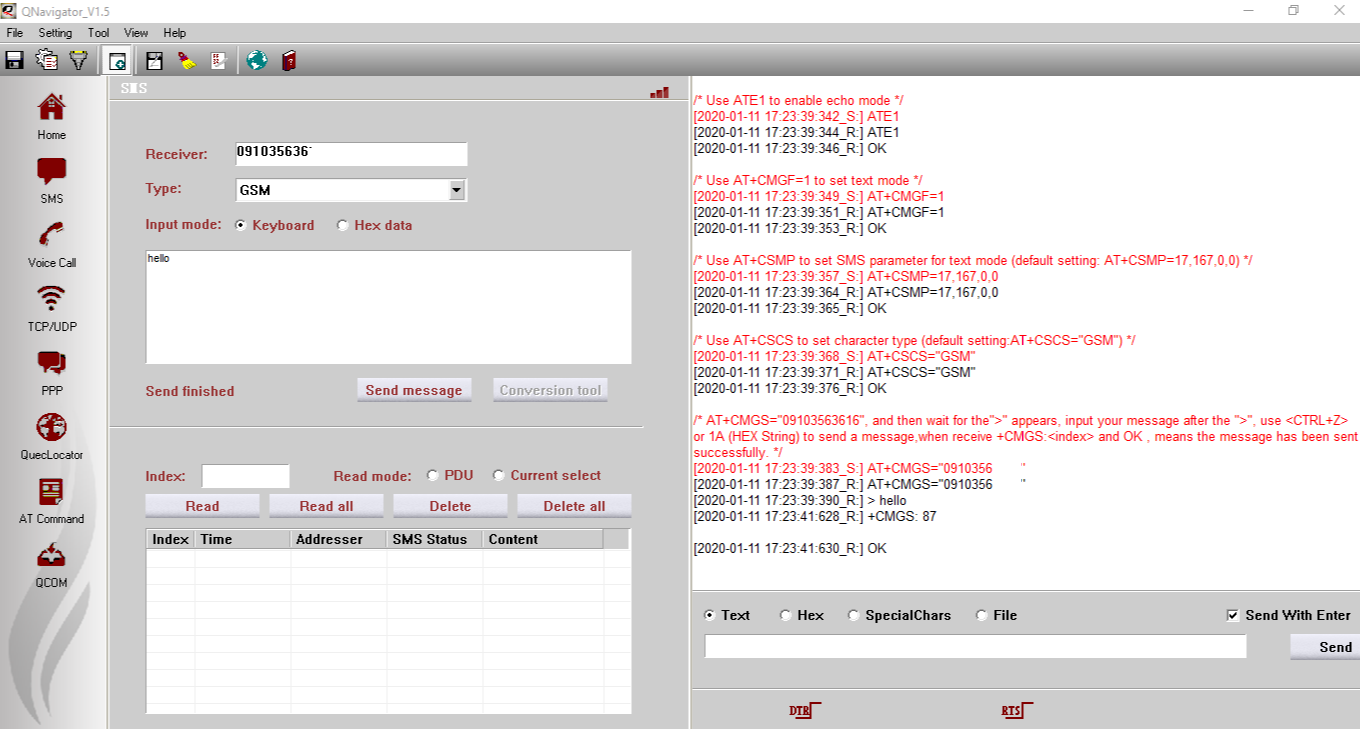The height and width of the screenshot is (729, 1360).
Task: Open the Tool menu
Action: tap(98, 33)
